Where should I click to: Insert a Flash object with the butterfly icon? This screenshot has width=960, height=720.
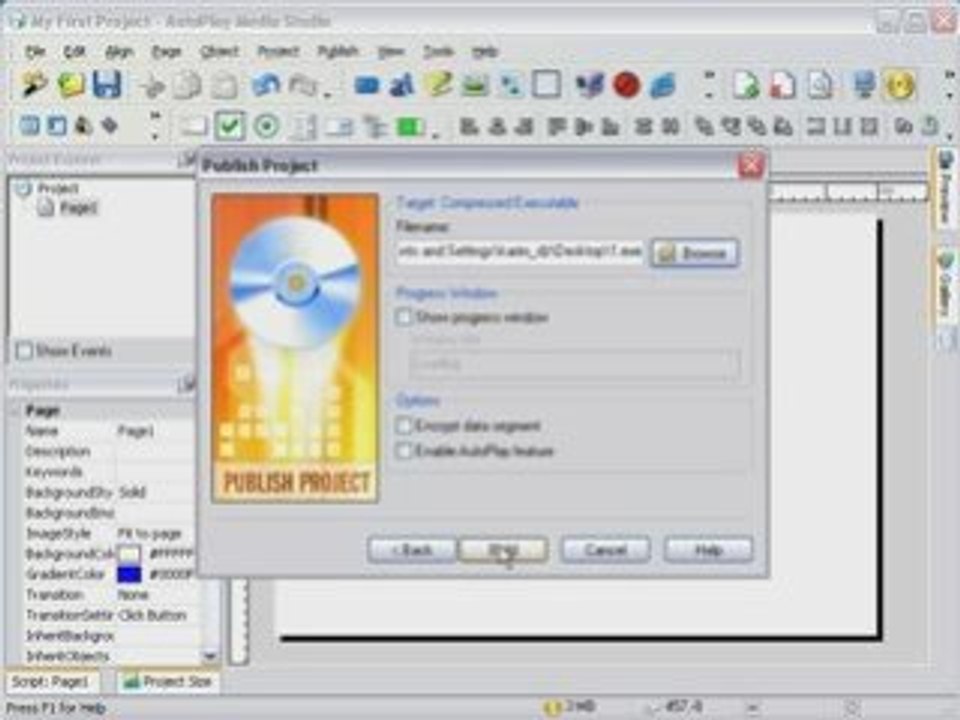589,84
